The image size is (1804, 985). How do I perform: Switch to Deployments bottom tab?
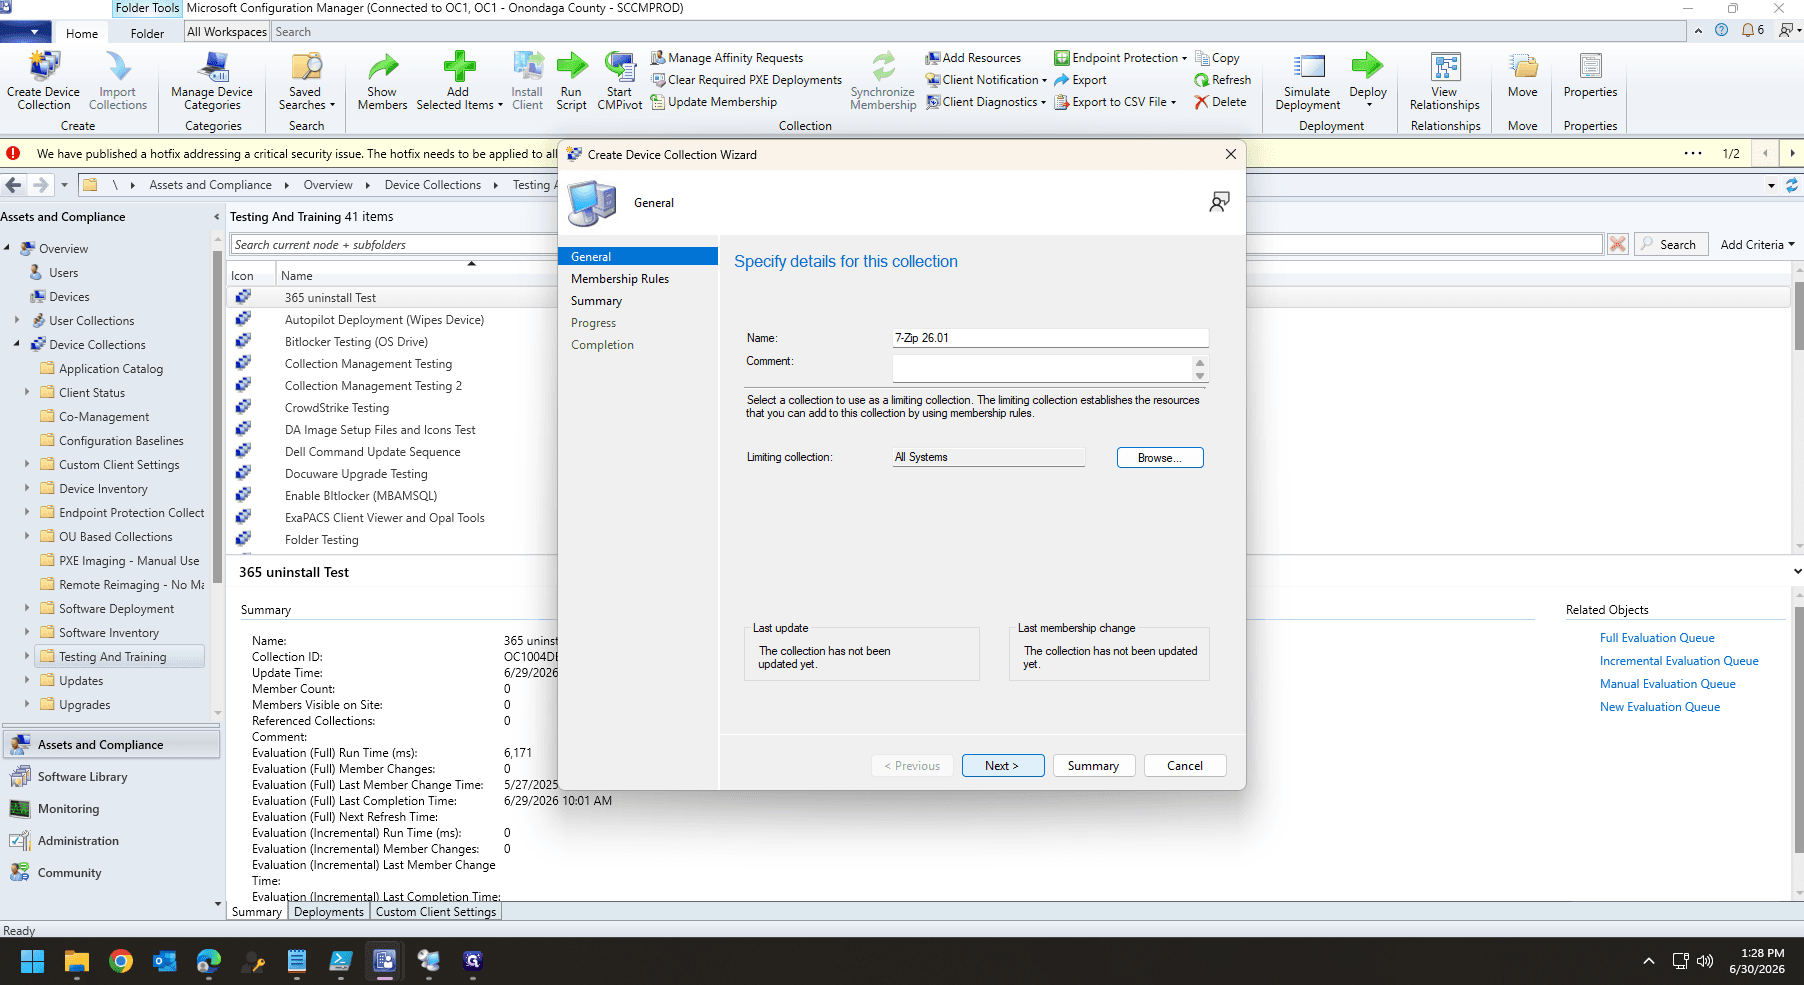pyautogui.click(x=329, y=912)
